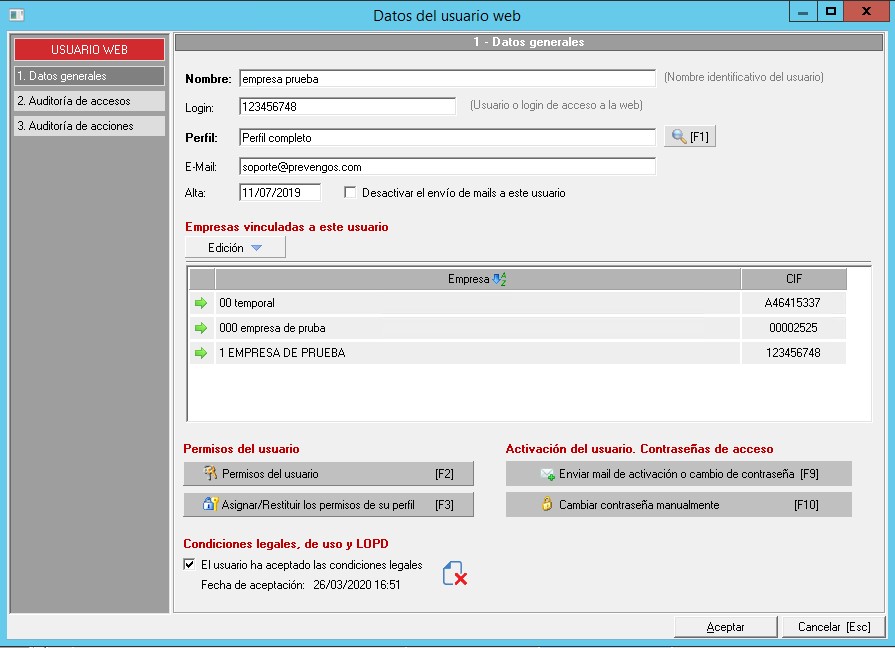
Task: Click the E-Mail input field
Action: [447, 167]
